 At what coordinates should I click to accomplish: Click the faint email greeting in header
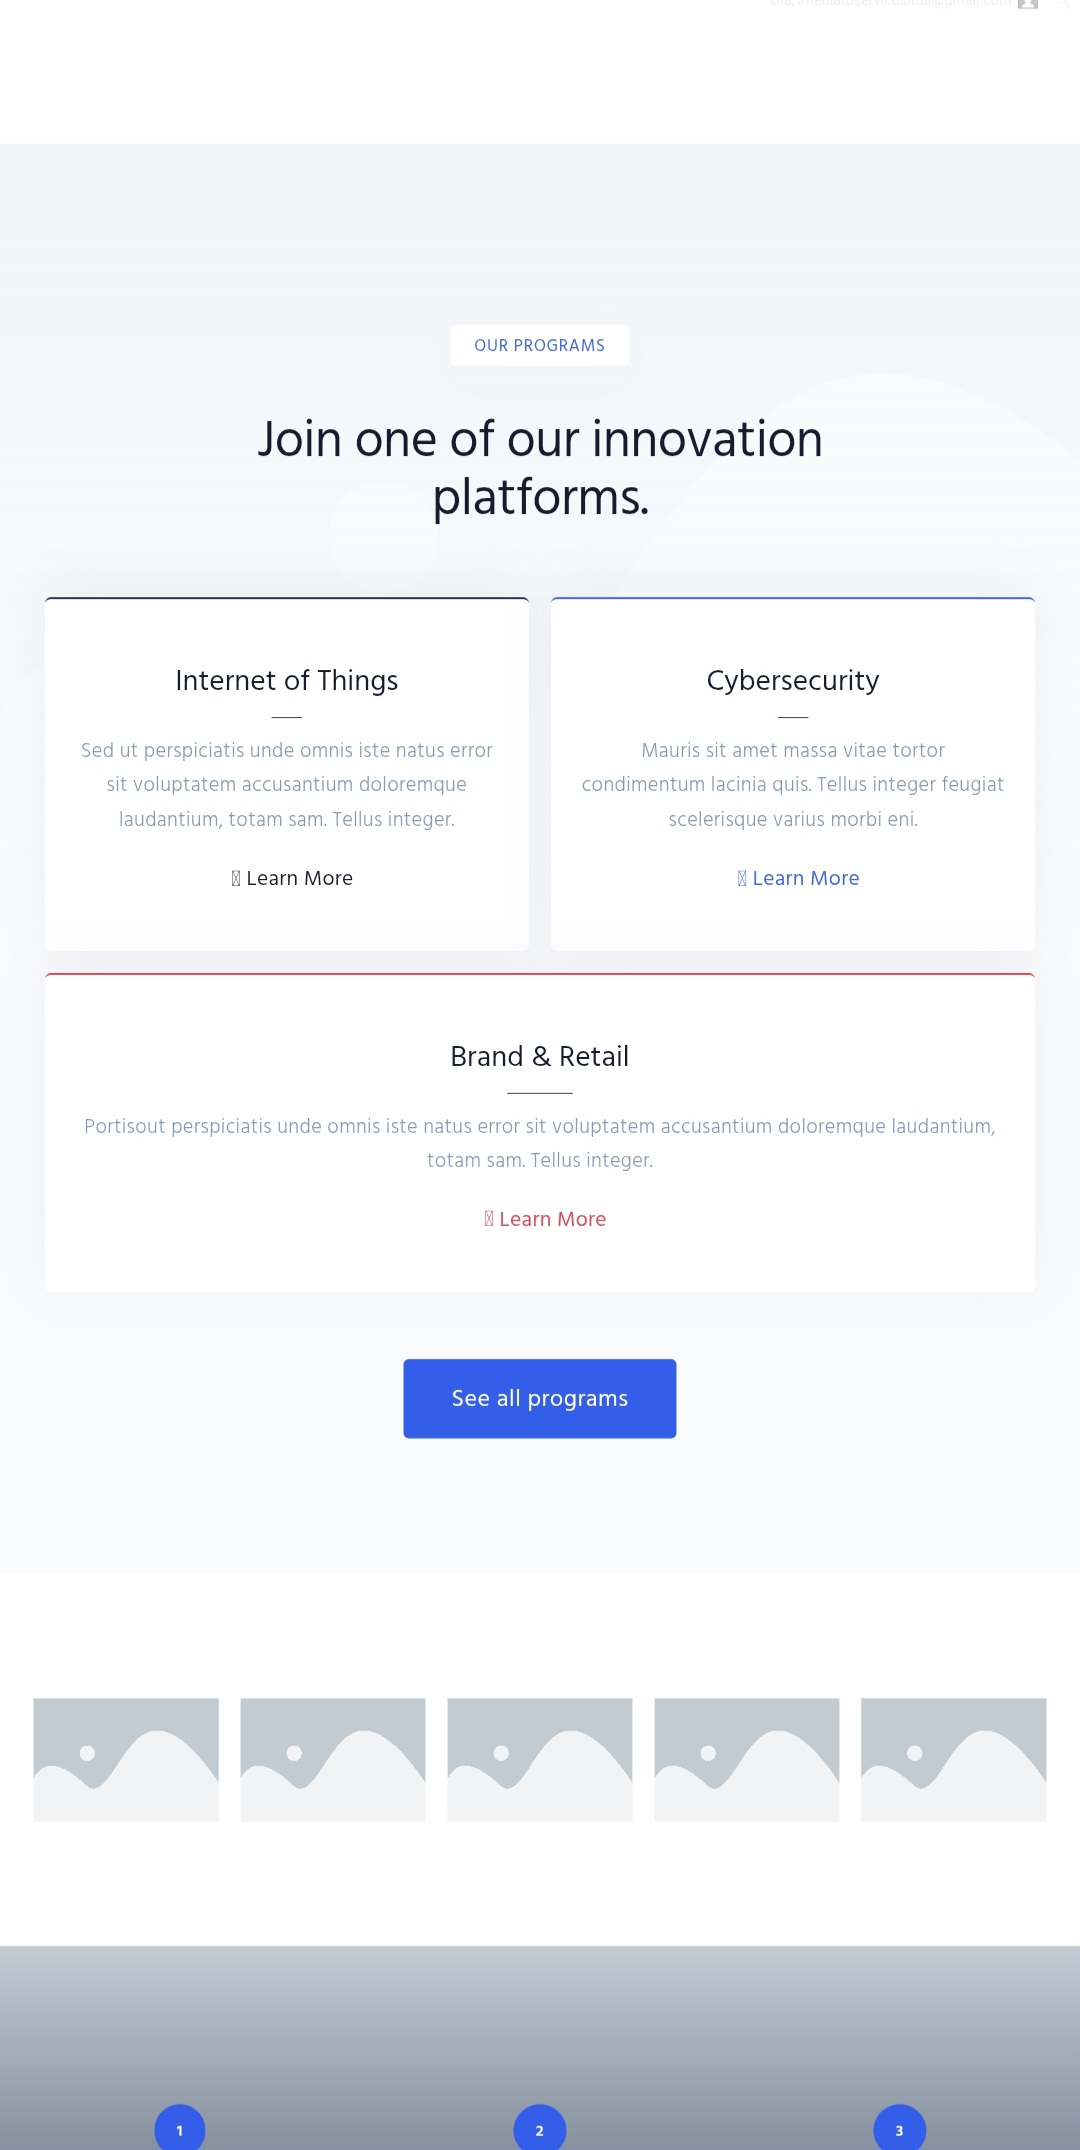tap(890, 4)
